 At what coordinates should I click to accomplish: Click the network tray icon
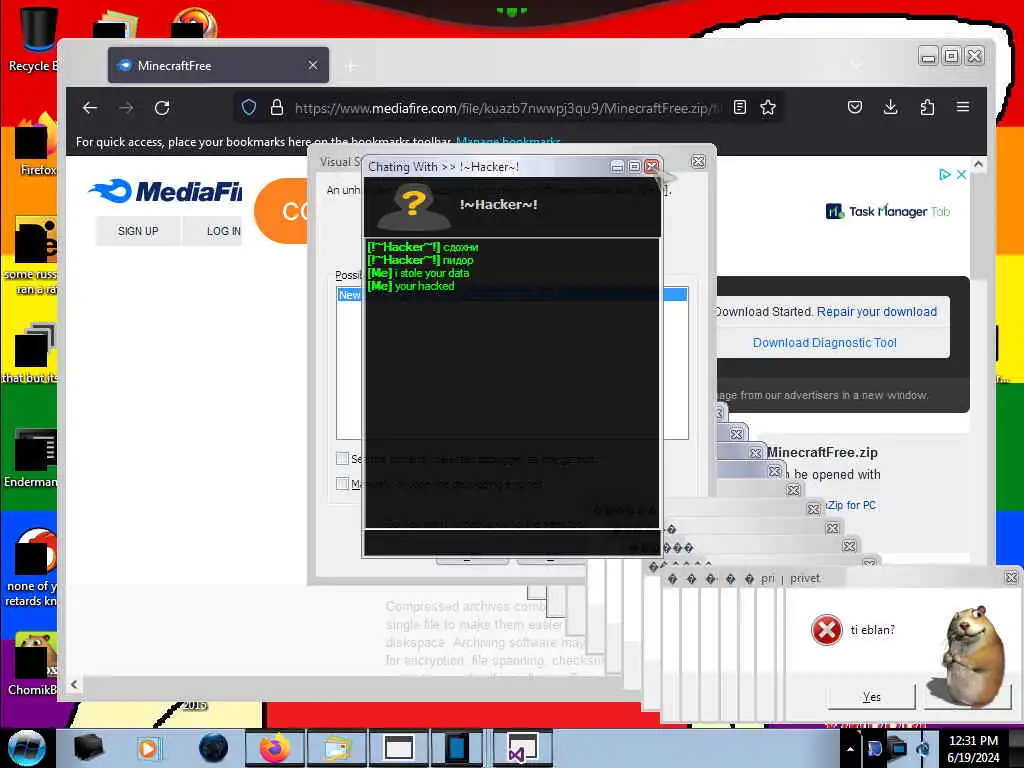[x=898, y=748]
